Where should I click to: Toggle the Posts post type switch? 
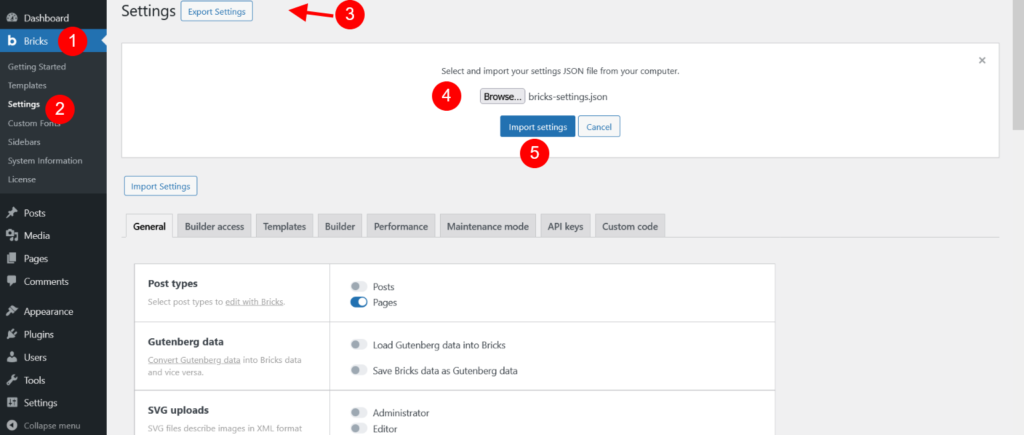point(359,287)
